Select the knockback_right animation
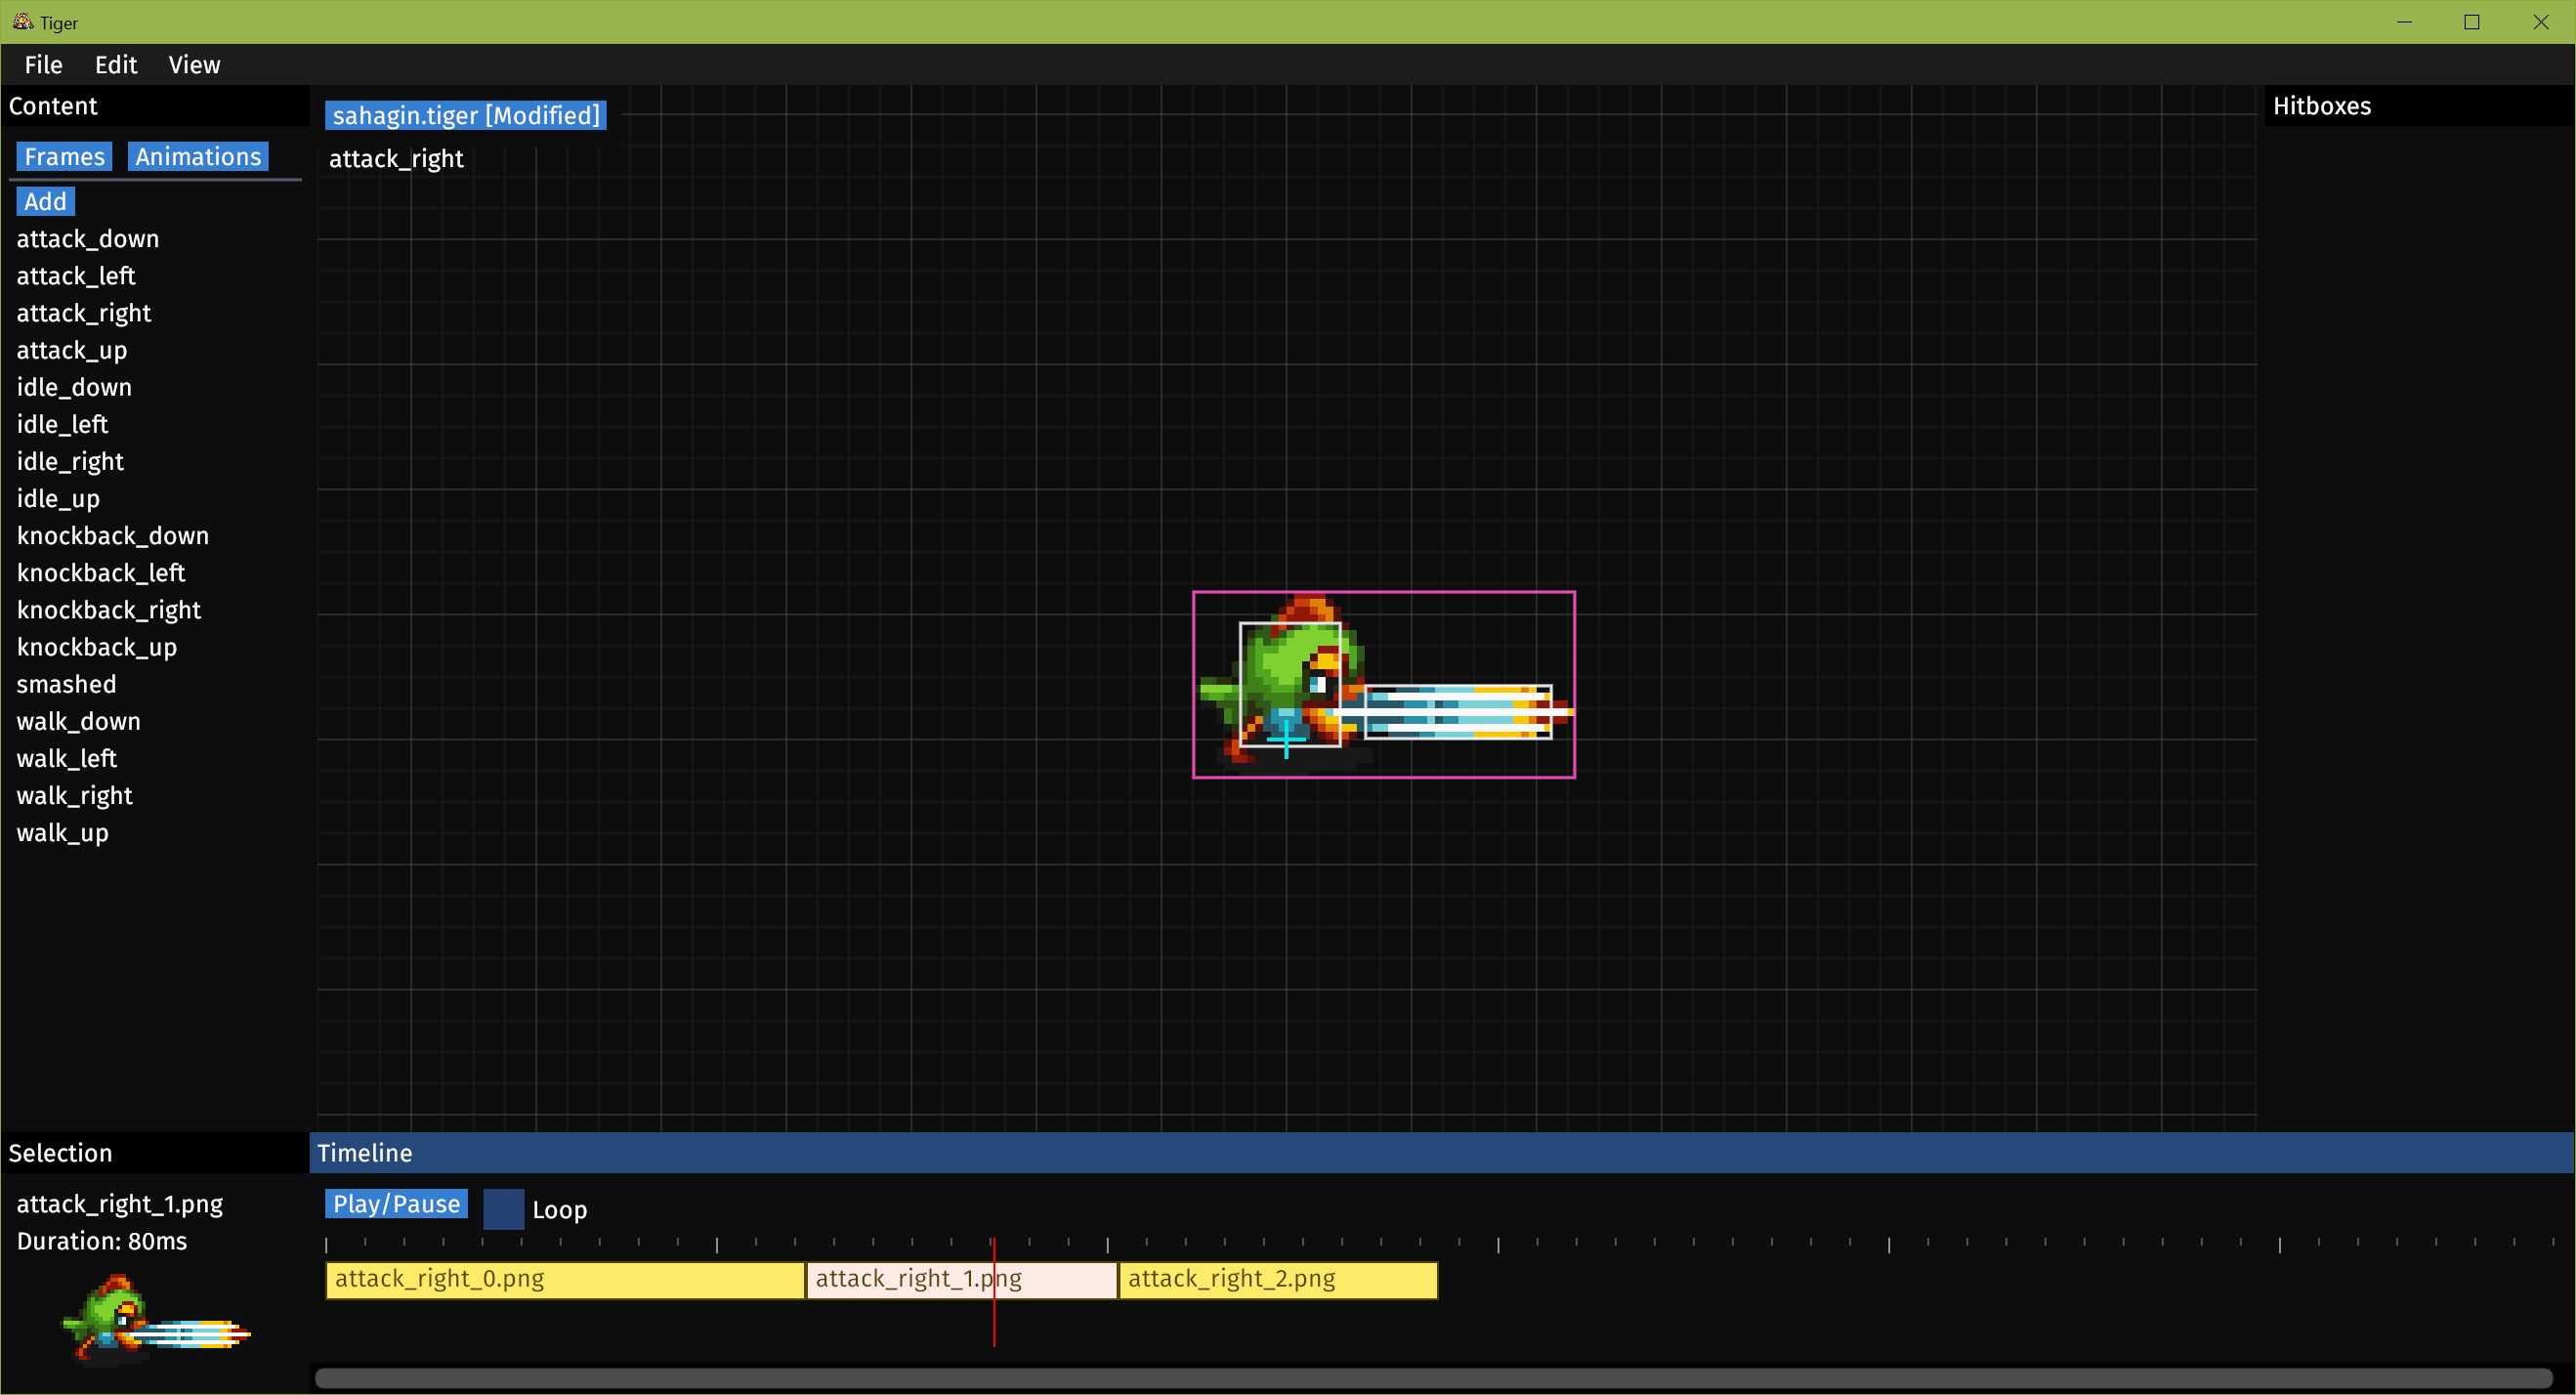The image size is (2576, 1395). [x=108, y=610]
